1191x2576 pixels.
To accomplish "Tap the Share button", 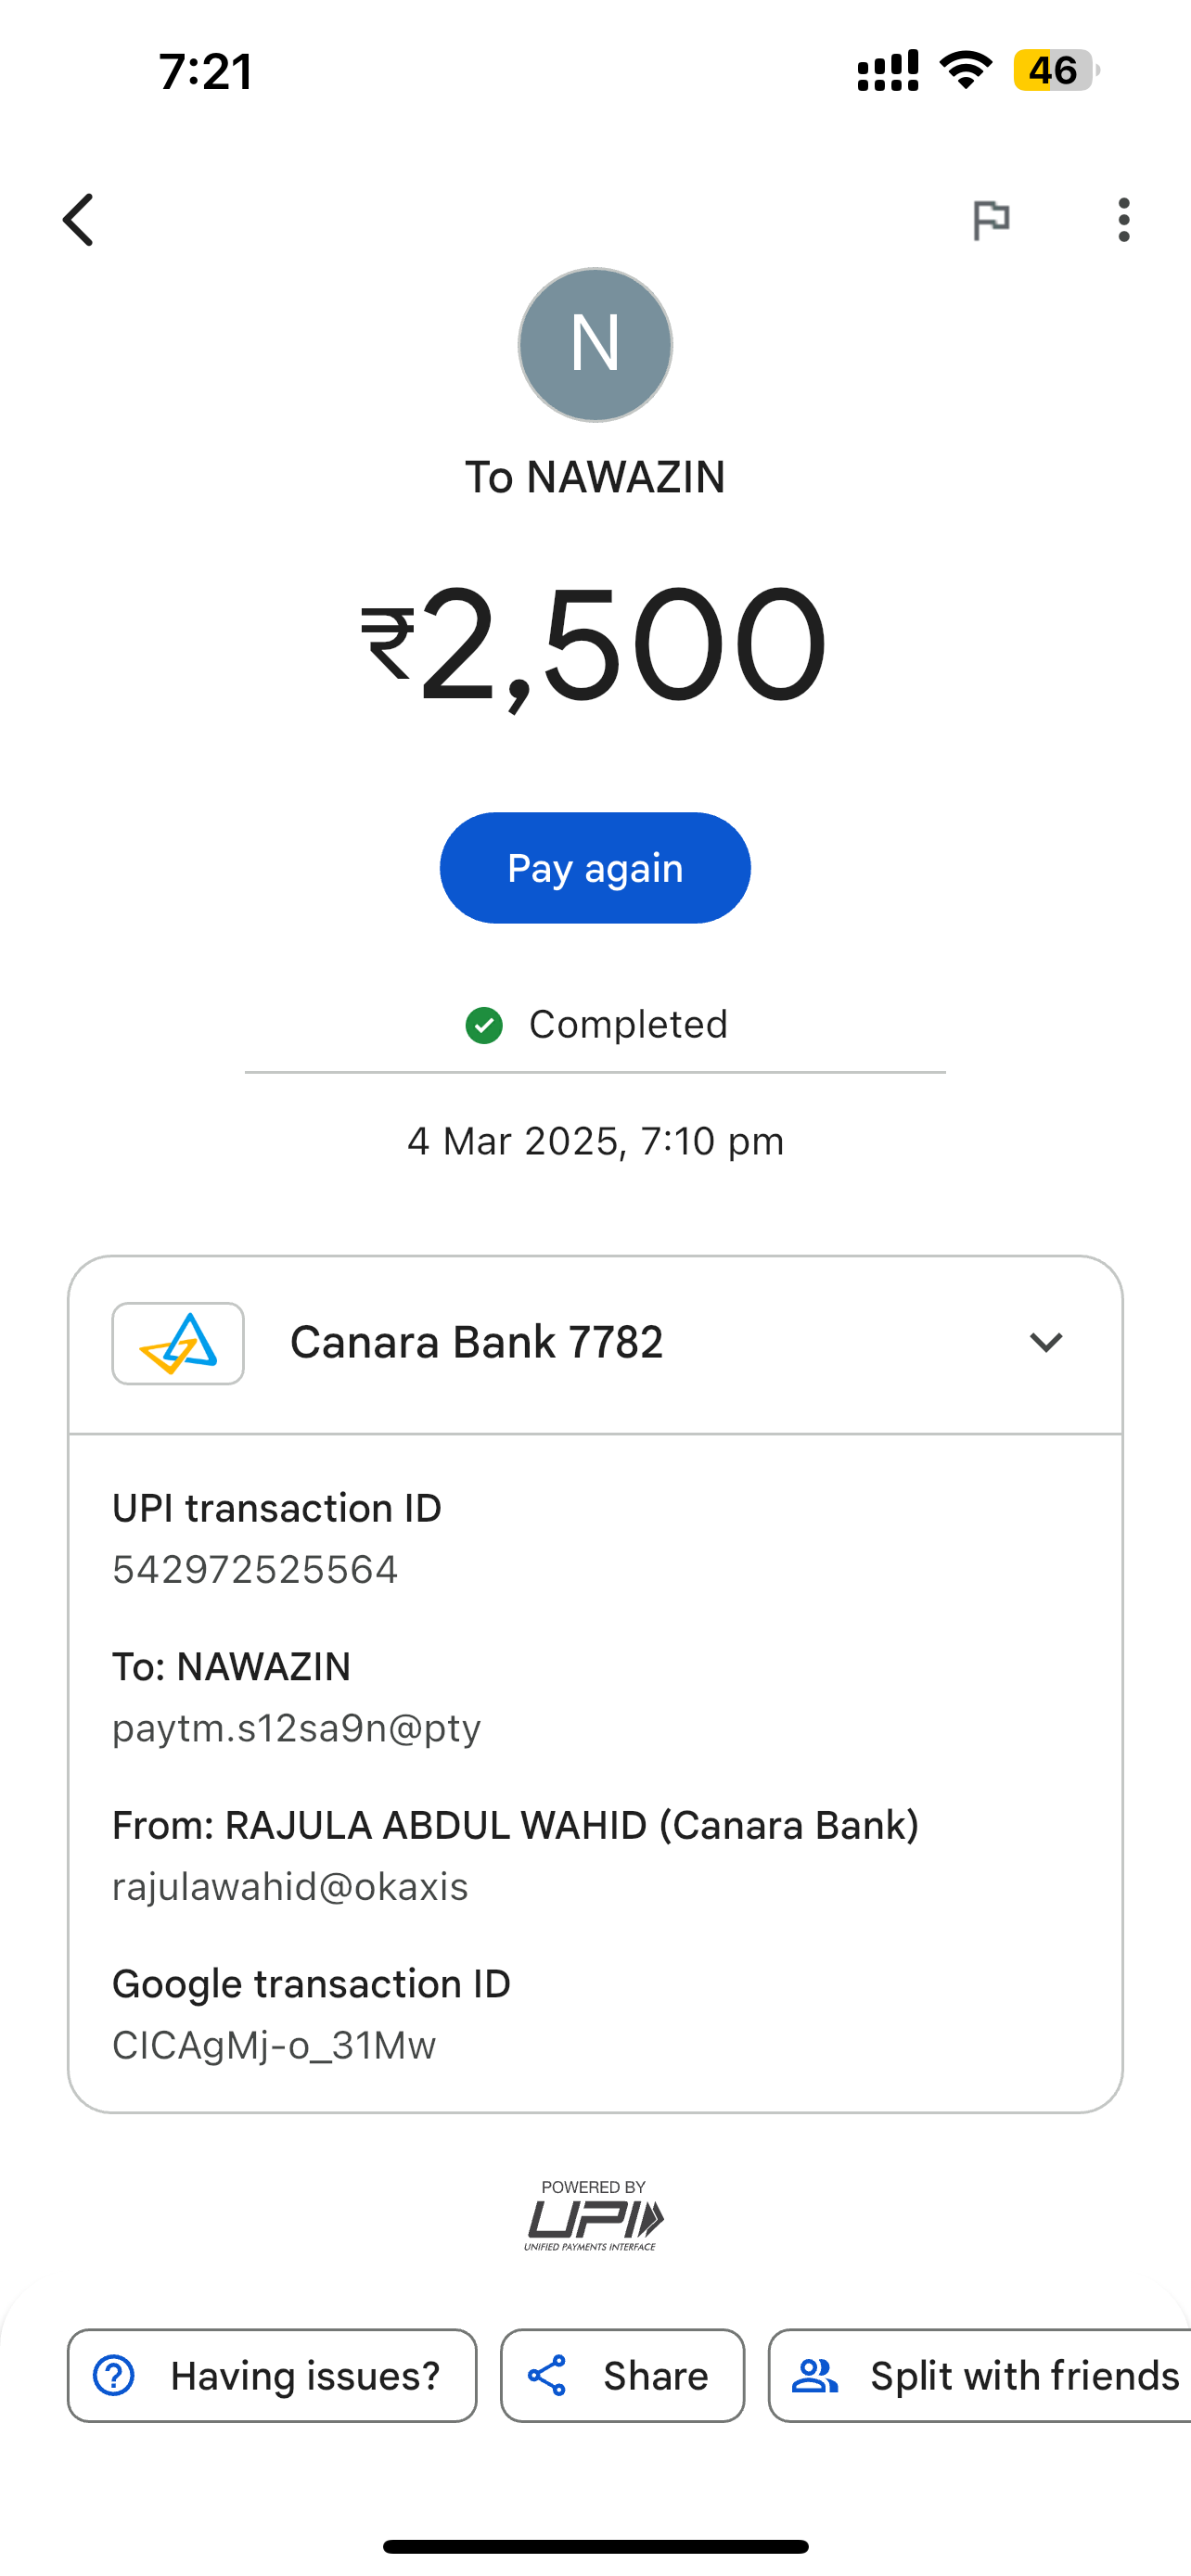I will [x=622, y=2376].
